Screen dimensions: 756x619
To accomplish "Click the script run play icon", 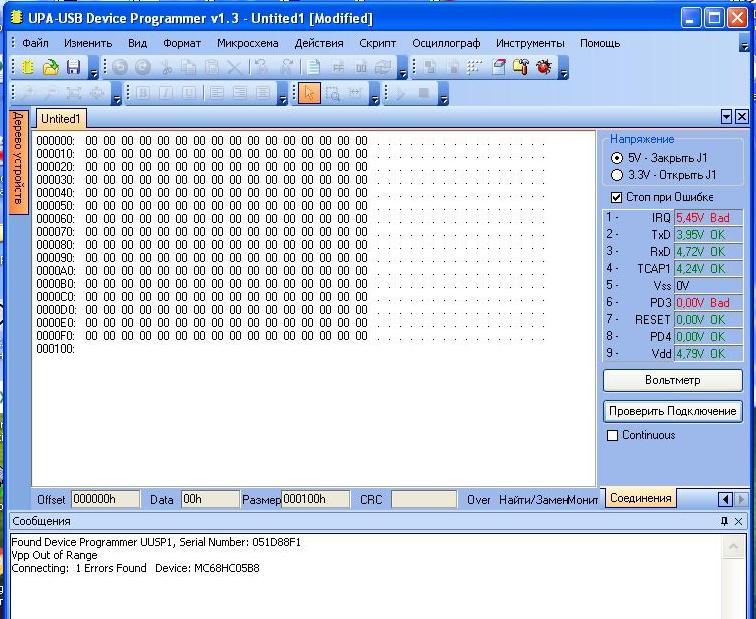I will click(x=400, y=93).
